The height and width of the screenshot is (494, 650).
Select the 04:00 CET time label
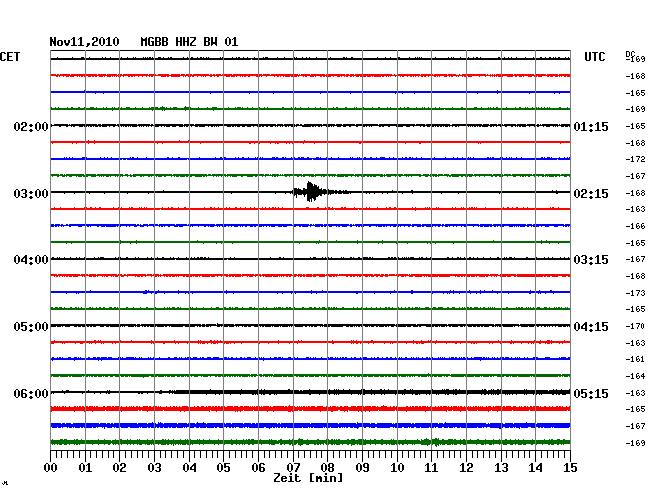tap(31, 260)
